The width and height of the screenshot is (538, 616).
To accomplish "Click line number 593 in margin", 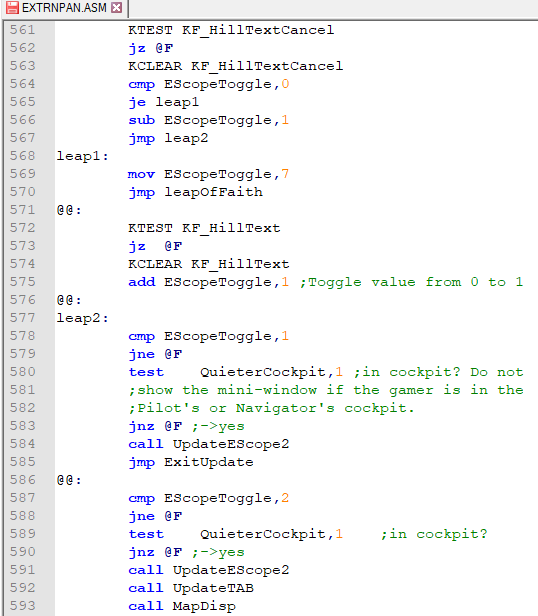I will pos(22,605).
